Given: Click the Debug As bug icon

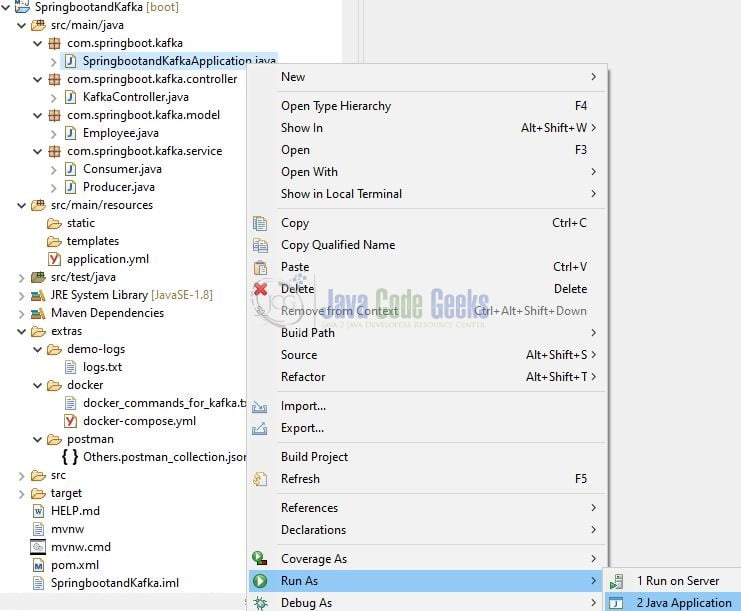Looking at the screenshot, I should [x=260, y=602].
